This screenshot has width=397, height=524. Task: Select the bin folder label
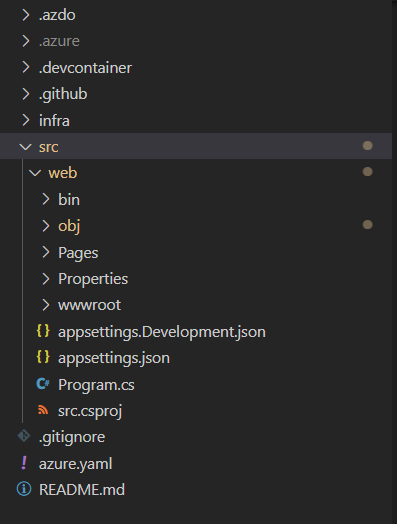pyautogui.click(x=69, y=200)
